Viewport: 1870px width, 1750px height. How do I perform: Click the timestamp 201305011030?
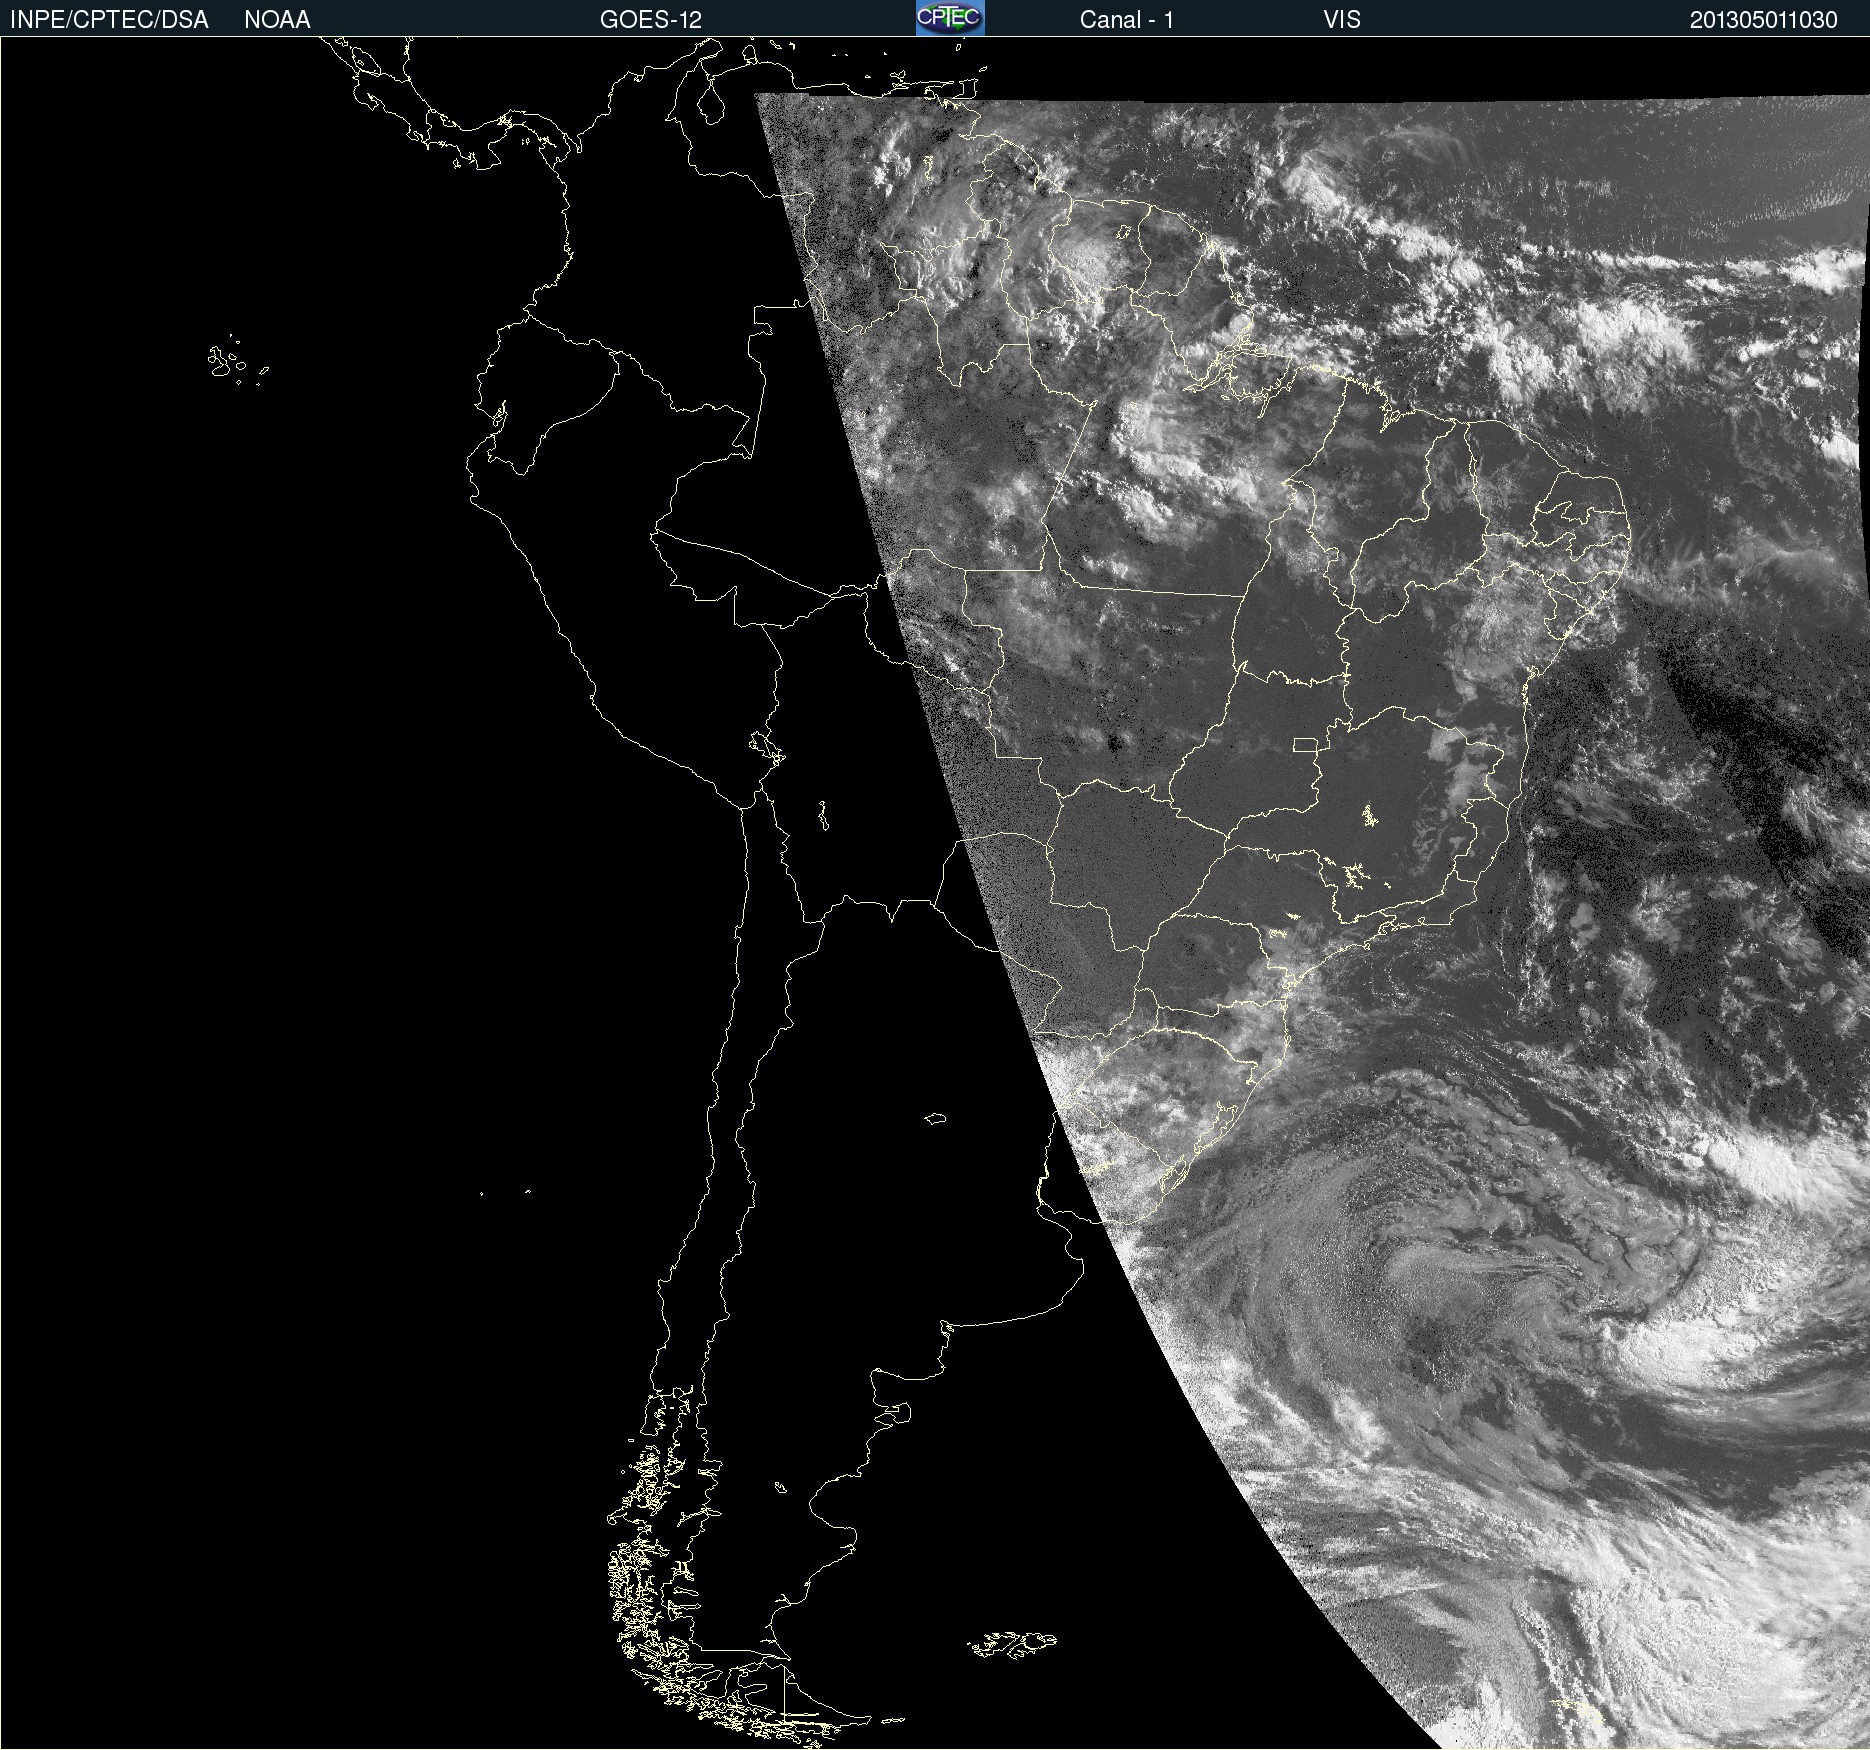[1764, 20]
